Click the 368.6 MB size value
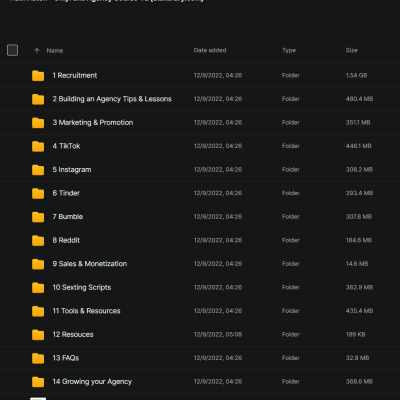Screen dimensions: 400x400 [359, 382]
